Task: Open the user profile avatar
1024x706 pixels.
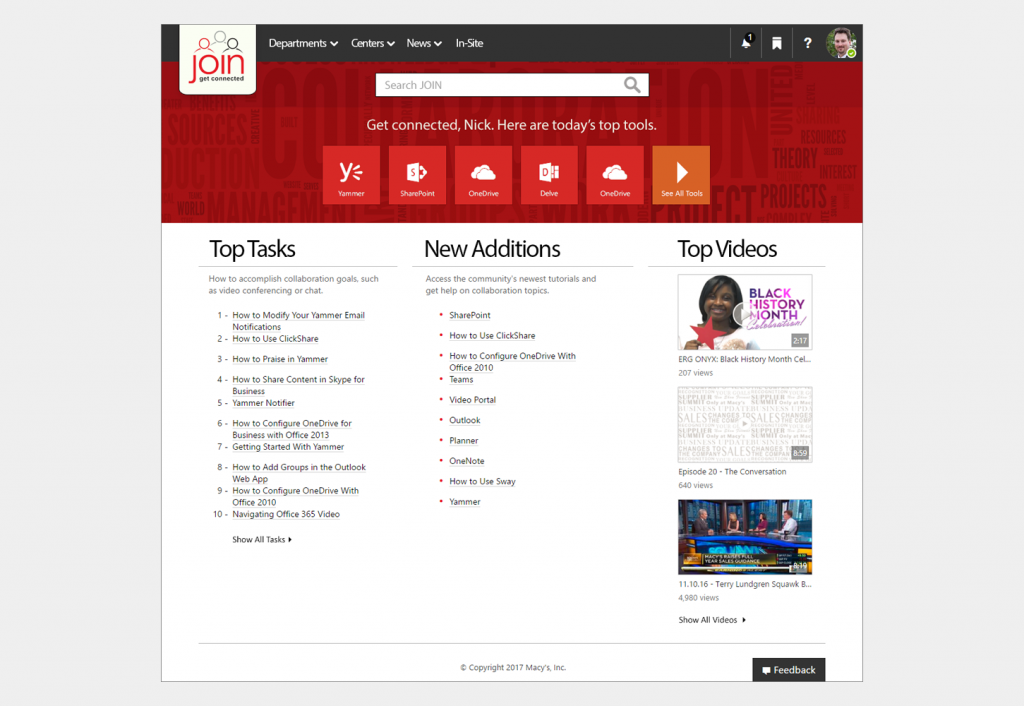Action: click(841, 43)
